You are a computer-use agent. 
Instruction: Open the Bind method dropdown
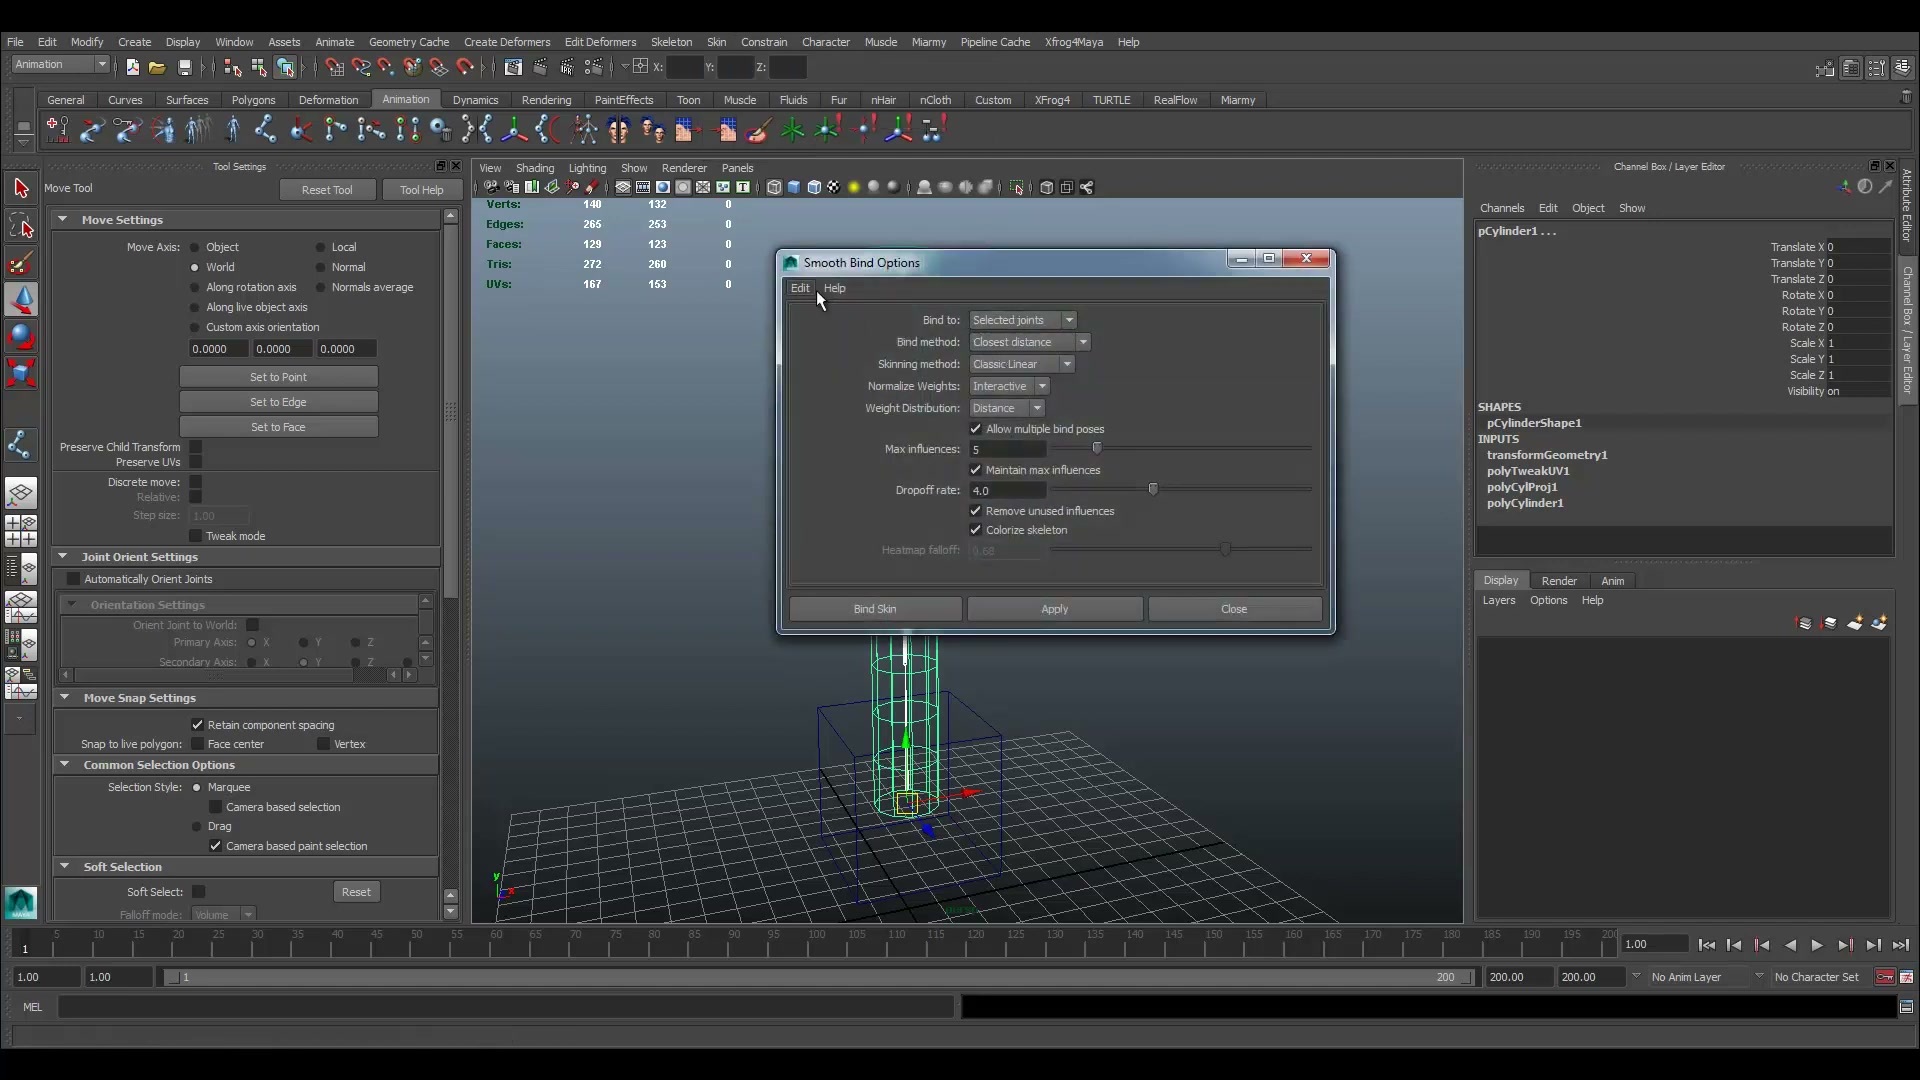point(1030,342)
